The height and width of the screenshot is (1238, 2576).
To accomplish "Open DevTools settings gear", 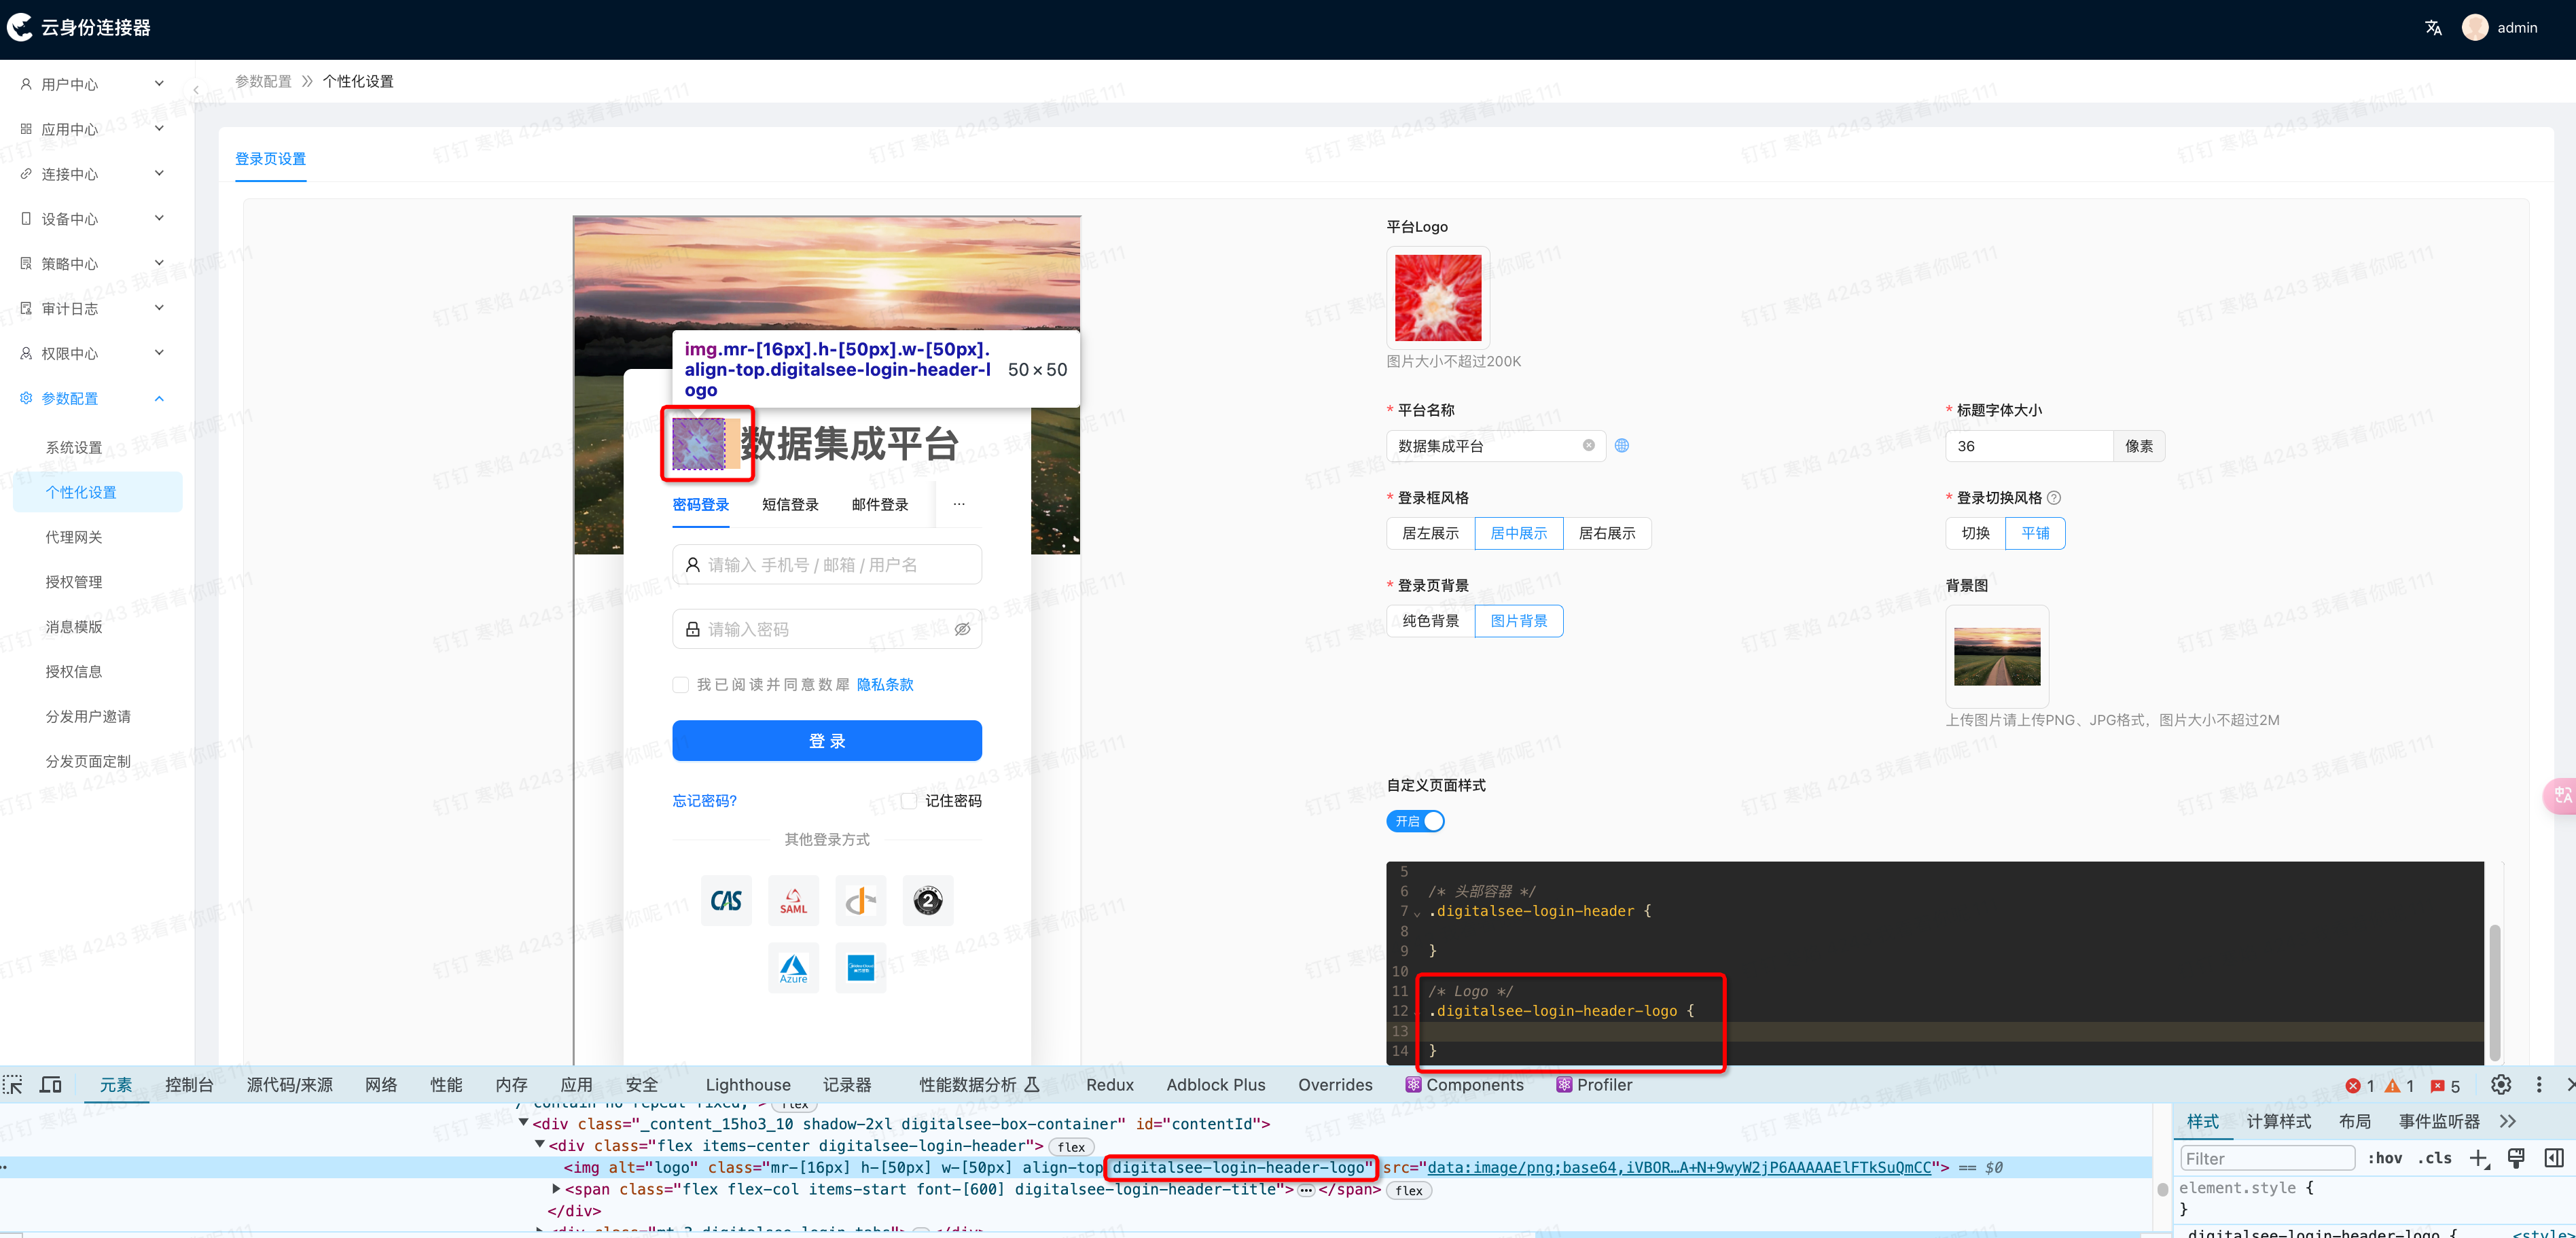I will [2501, 1085].
